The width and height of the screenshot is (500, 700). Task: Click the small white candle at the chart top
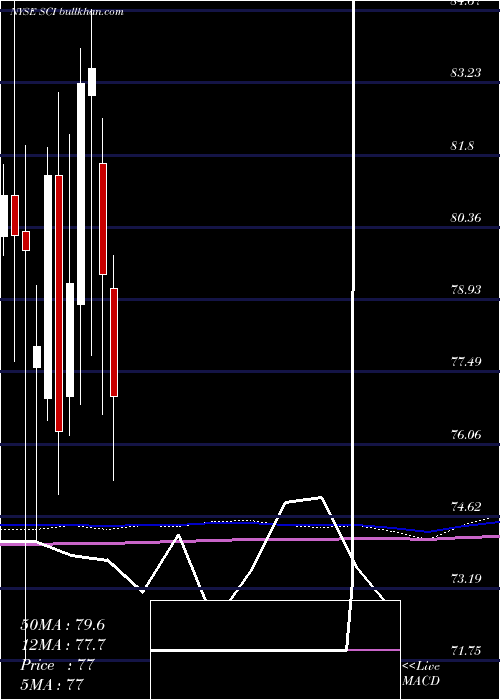(92, 82)
